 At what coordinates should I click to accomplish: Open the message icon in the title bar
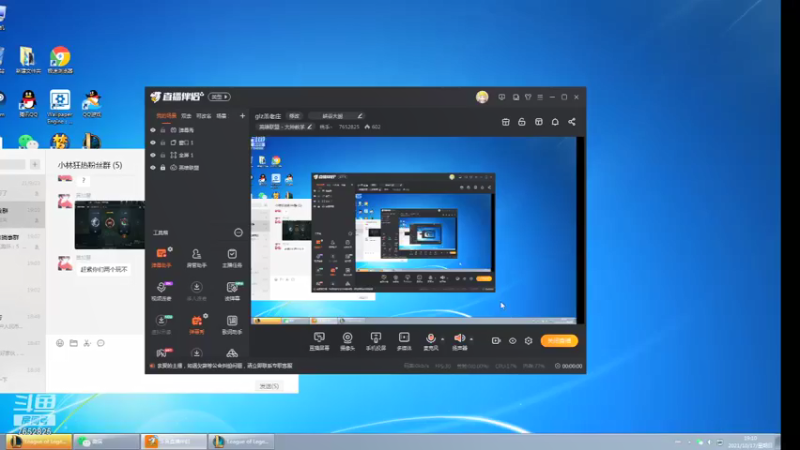click(502, 97)
